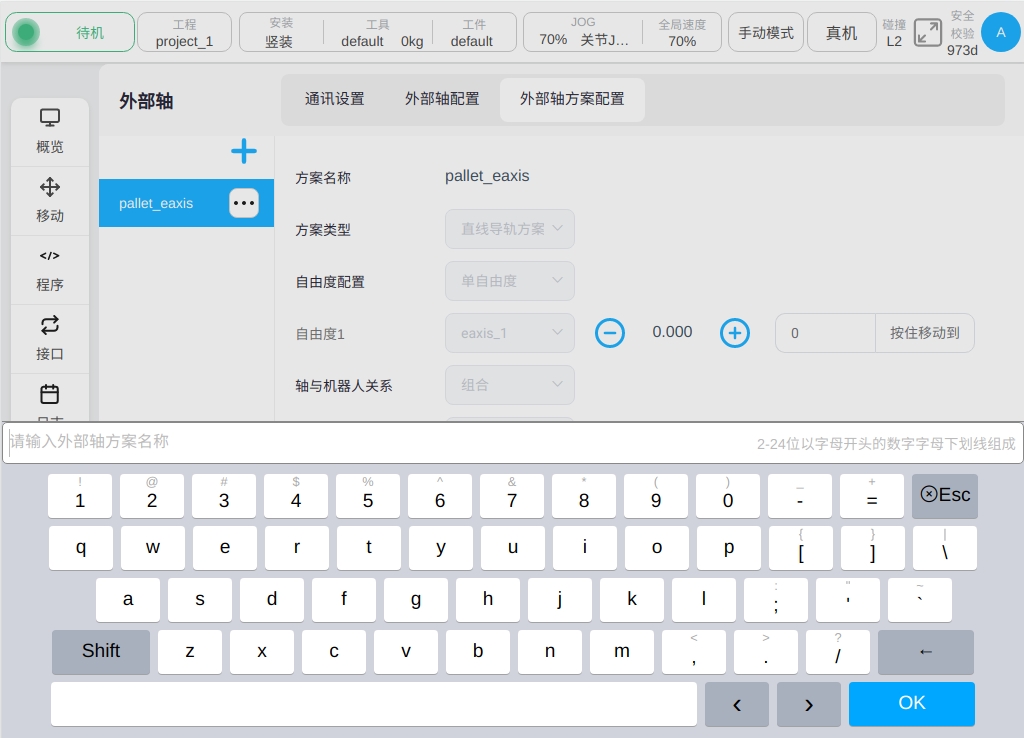
Task: Tap the left bracket key
Action: tap(801, 548)
